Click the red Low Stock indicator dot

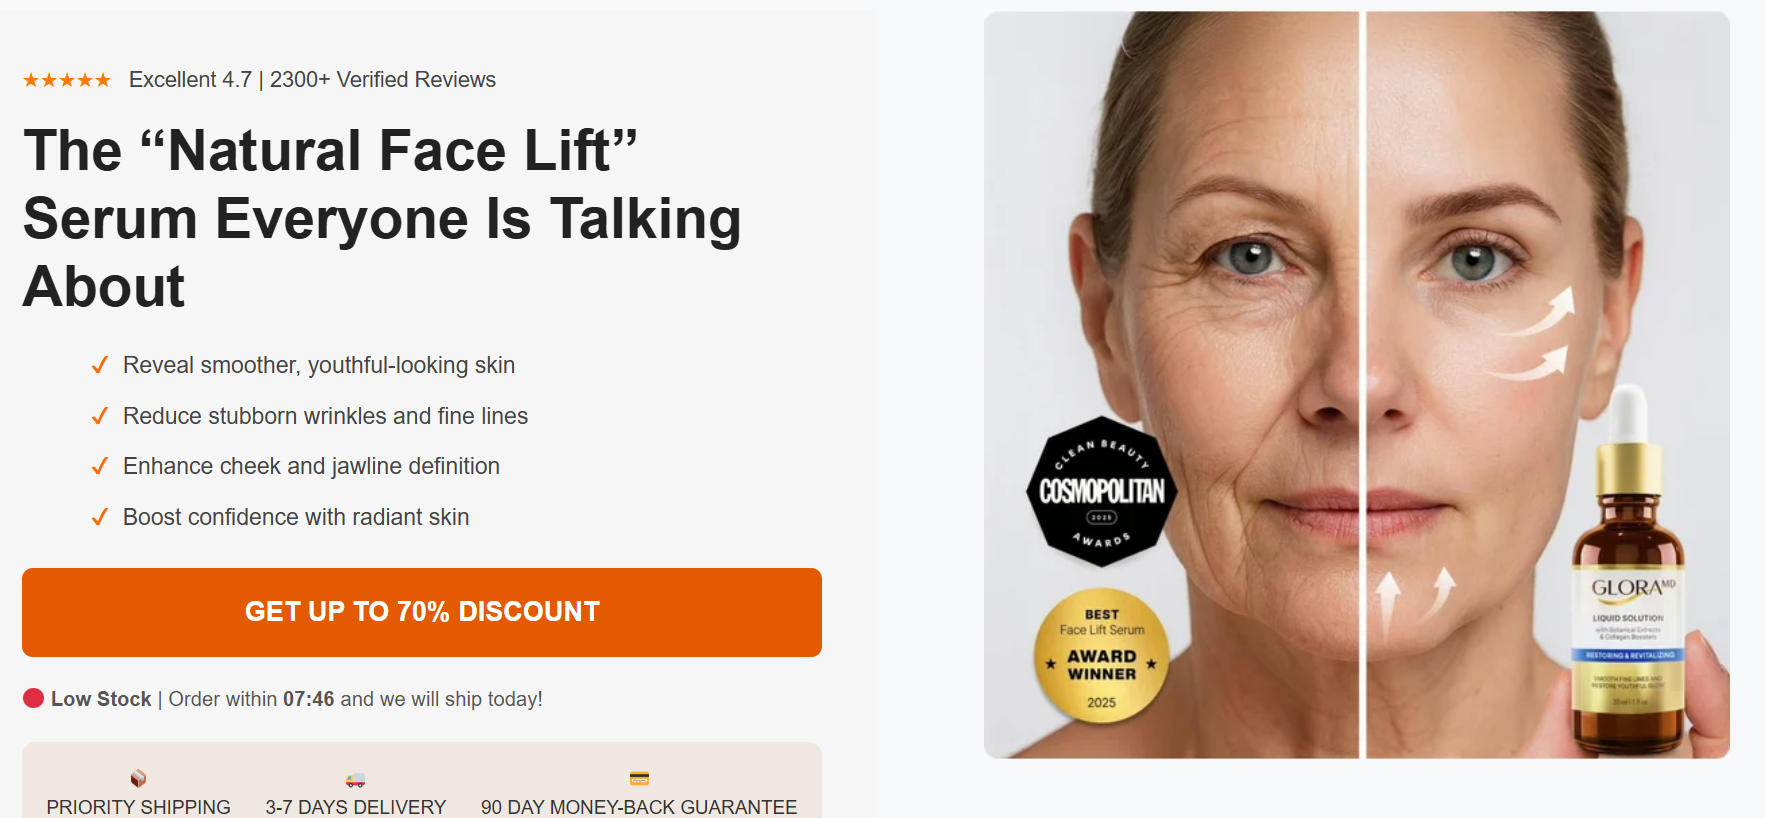click(33, 698)
